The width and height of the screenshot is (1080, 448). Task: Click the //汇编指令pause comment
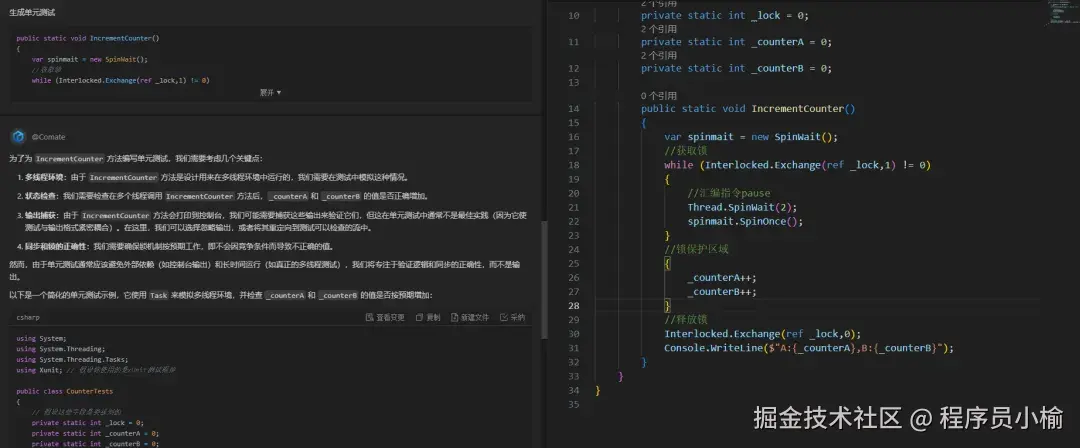729,193
